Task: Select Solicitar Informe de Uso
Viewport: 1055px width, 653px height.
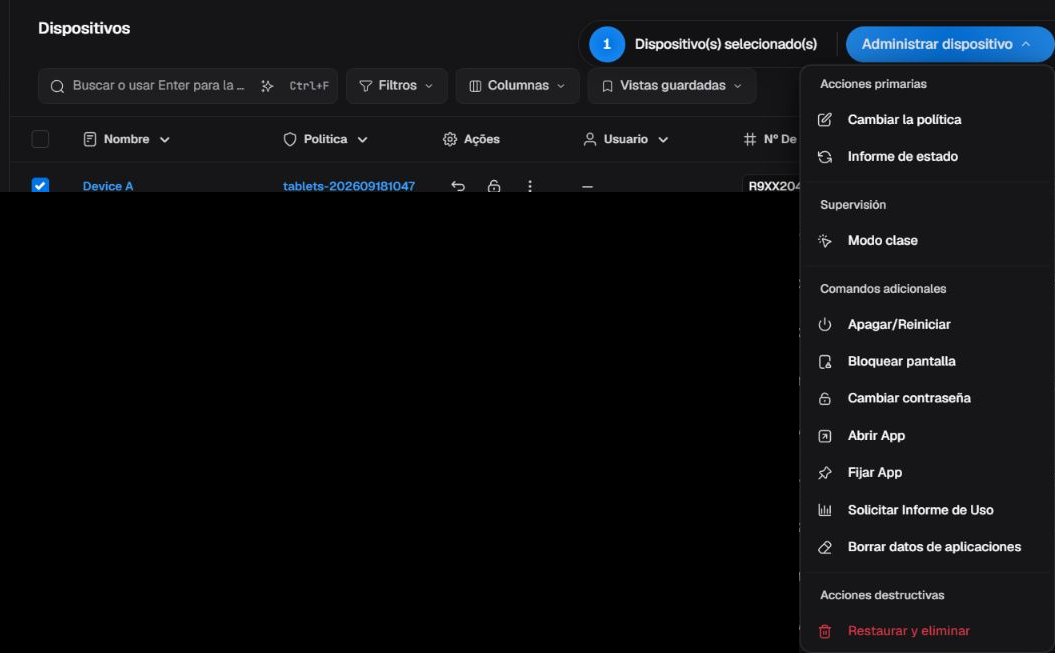Action: click(x=927, y=510)
